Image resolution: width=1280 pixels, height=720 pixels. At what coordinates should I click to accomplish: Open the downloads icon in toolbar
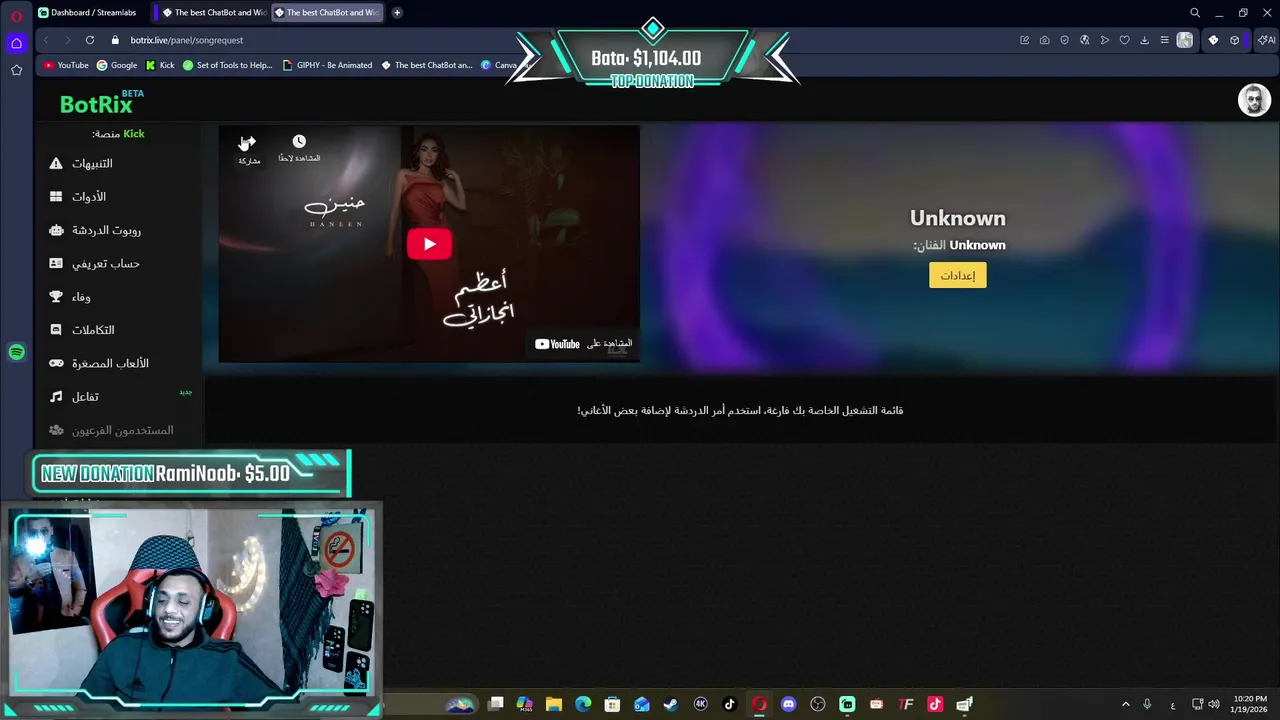coord(1144,40)
